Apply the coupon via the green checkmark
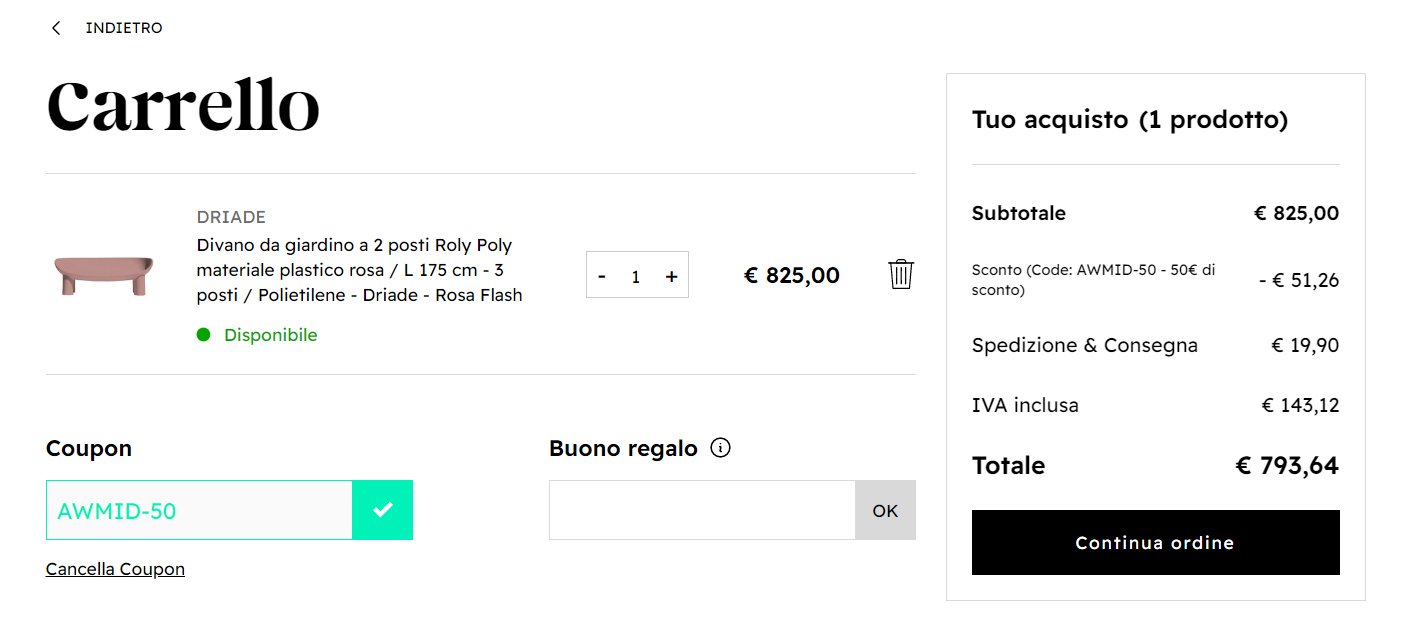The image size is (1415, 627). (382, 510)
